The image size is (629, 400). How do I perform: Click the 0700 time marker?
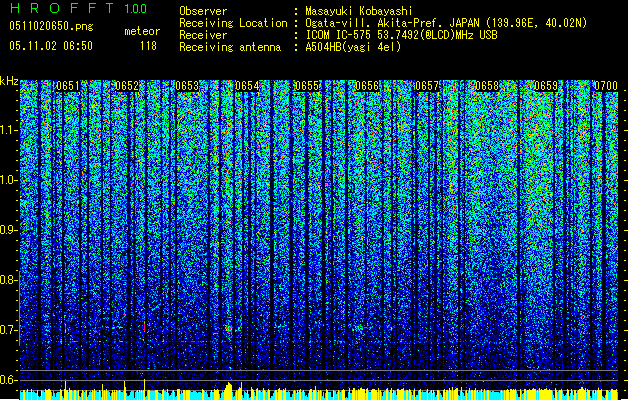[606, 86]
